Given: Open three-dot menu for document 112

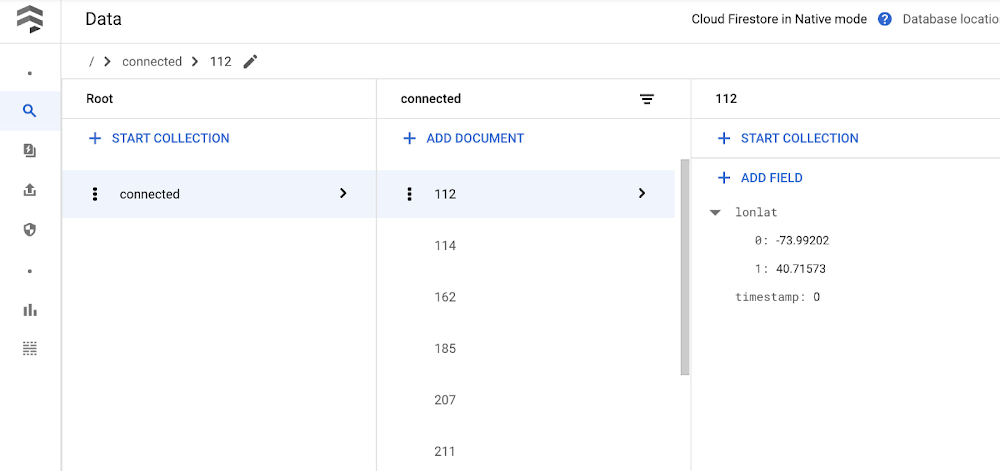Looking at the screenshot, I should (409, 194).
